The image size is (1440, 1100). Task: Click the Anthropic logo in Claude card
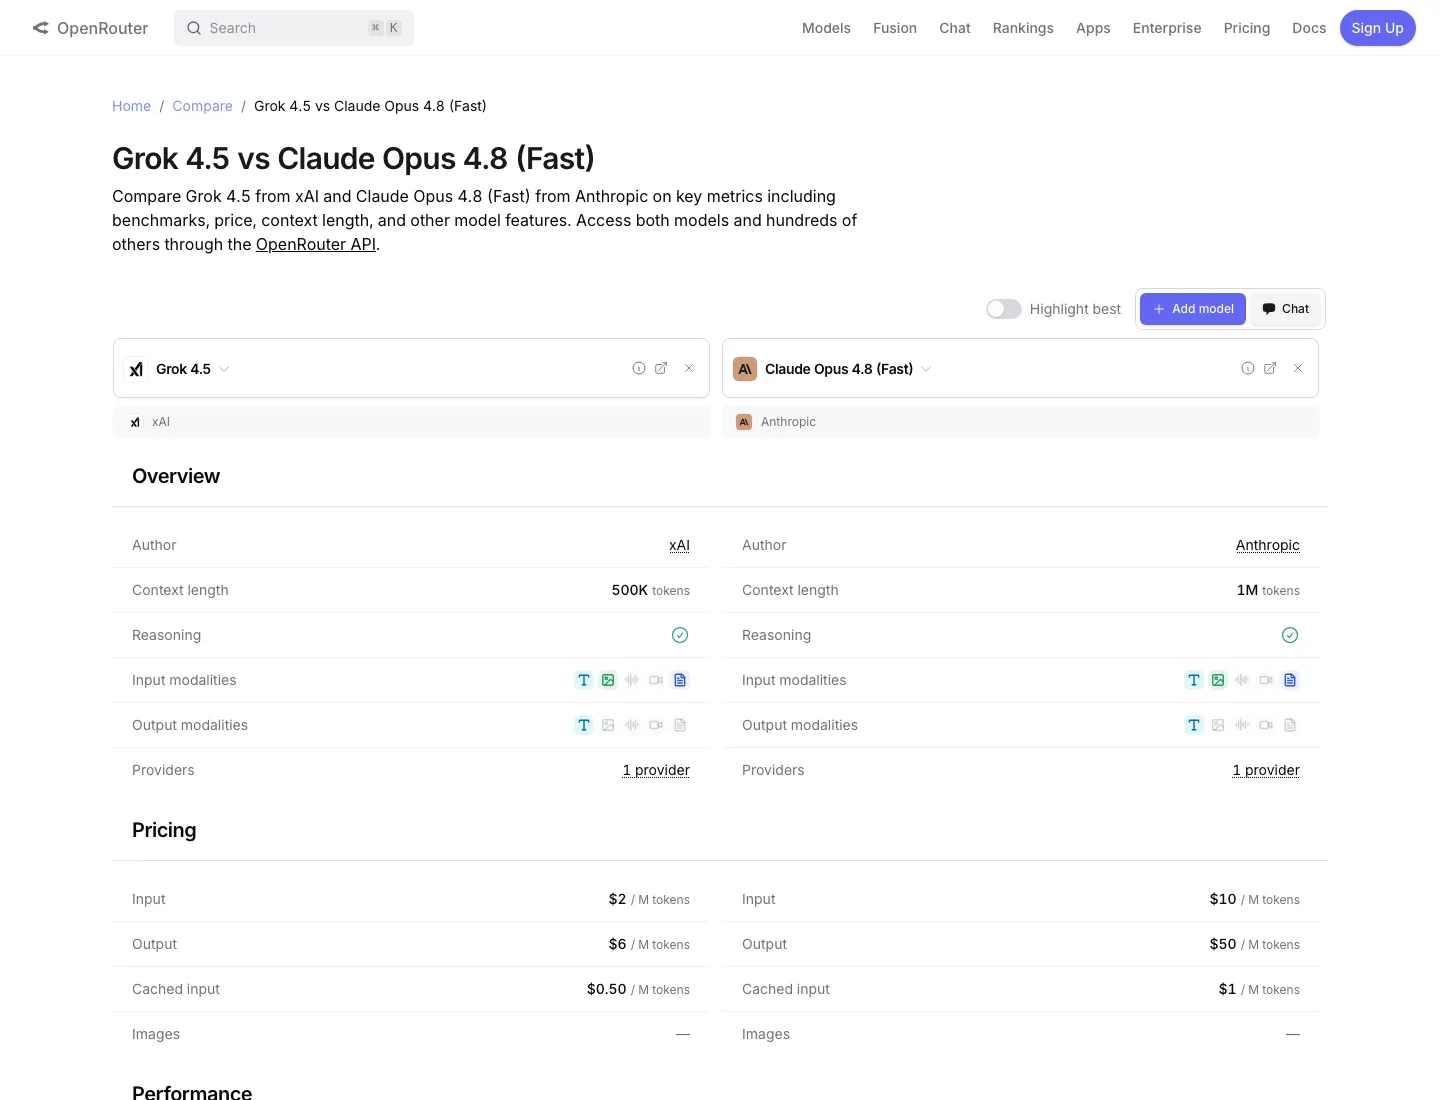(745, 369)
